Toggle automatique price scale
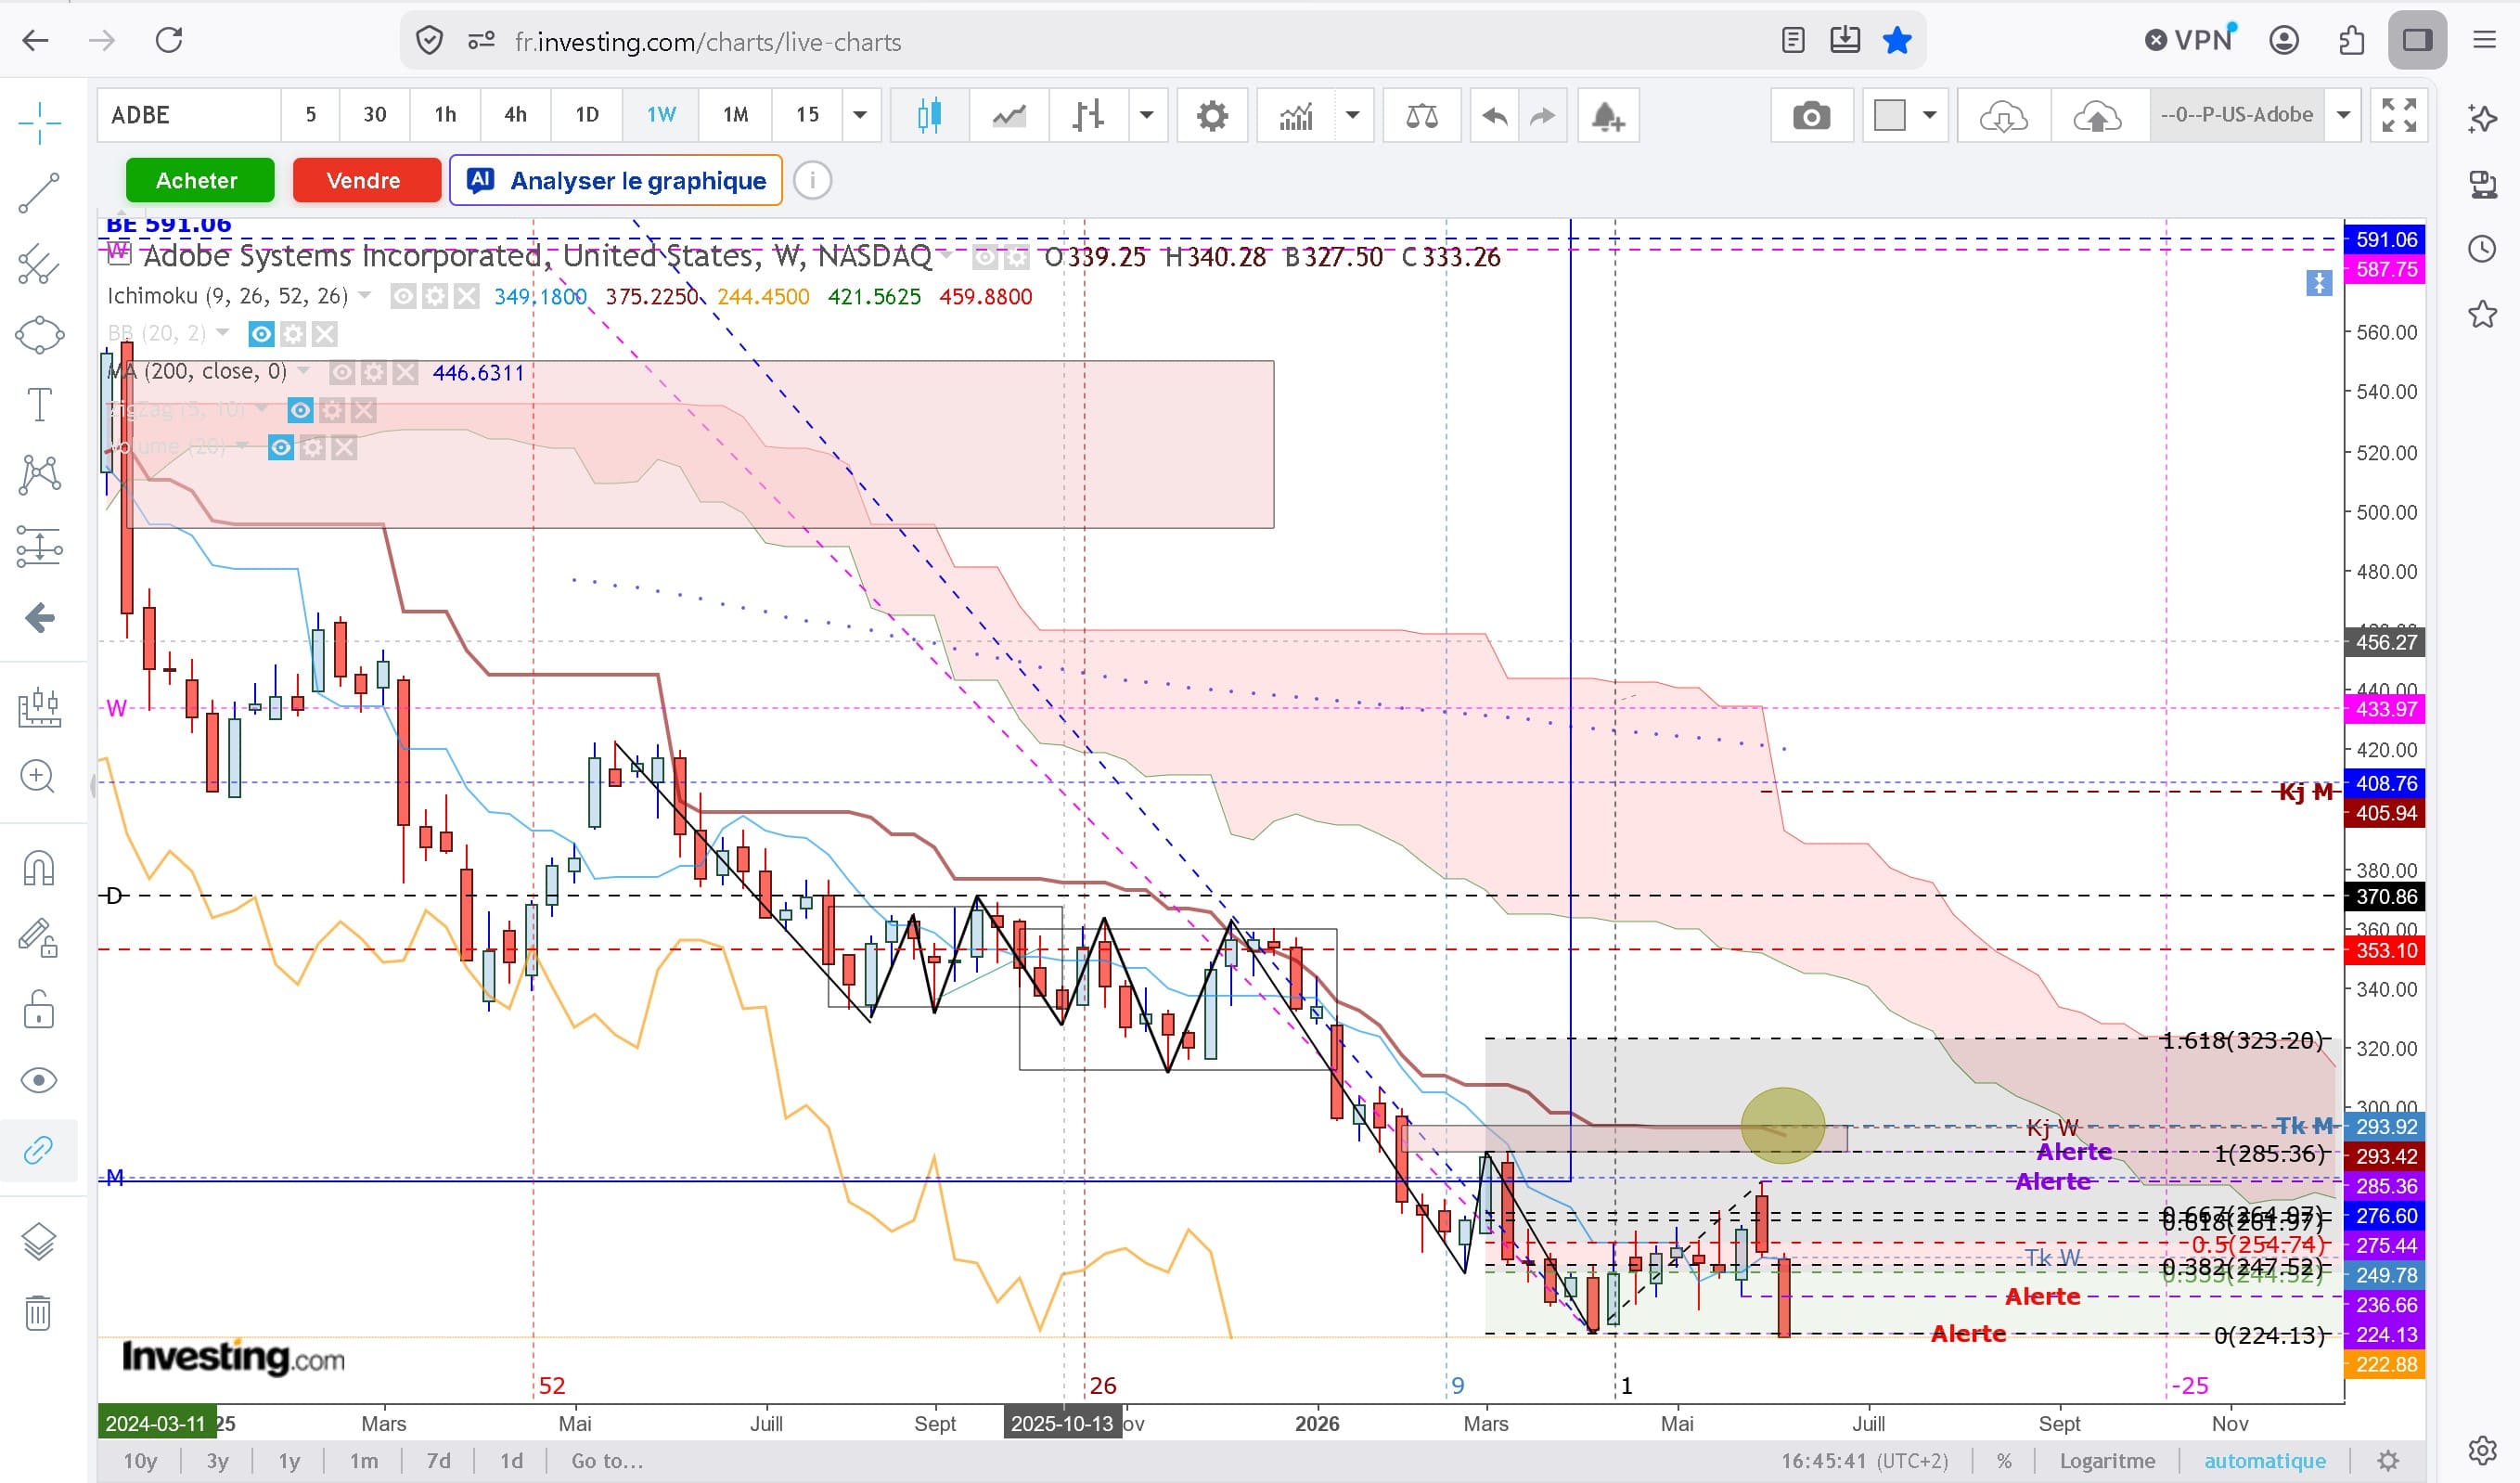 coord(2265,1461)
